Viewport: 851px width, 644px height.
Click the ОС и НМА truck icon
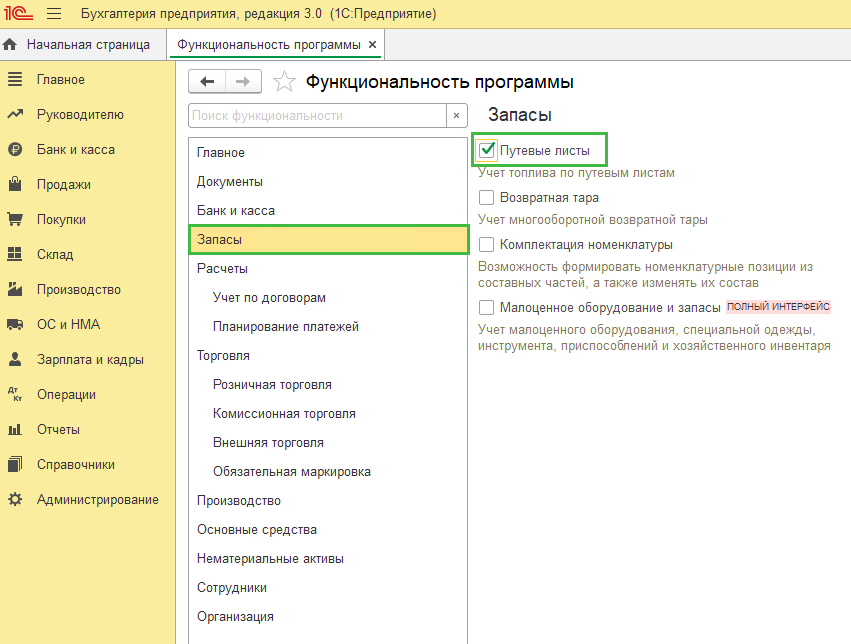point(15,324)
